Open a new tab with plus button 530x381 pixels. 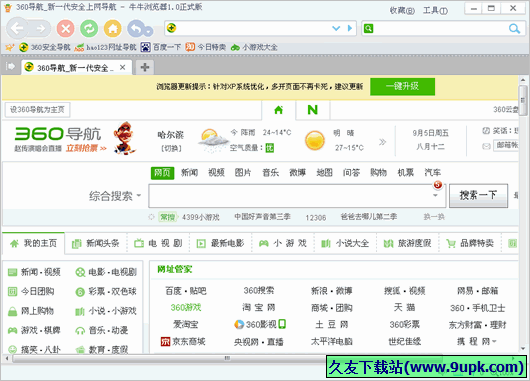pos(145,67)
